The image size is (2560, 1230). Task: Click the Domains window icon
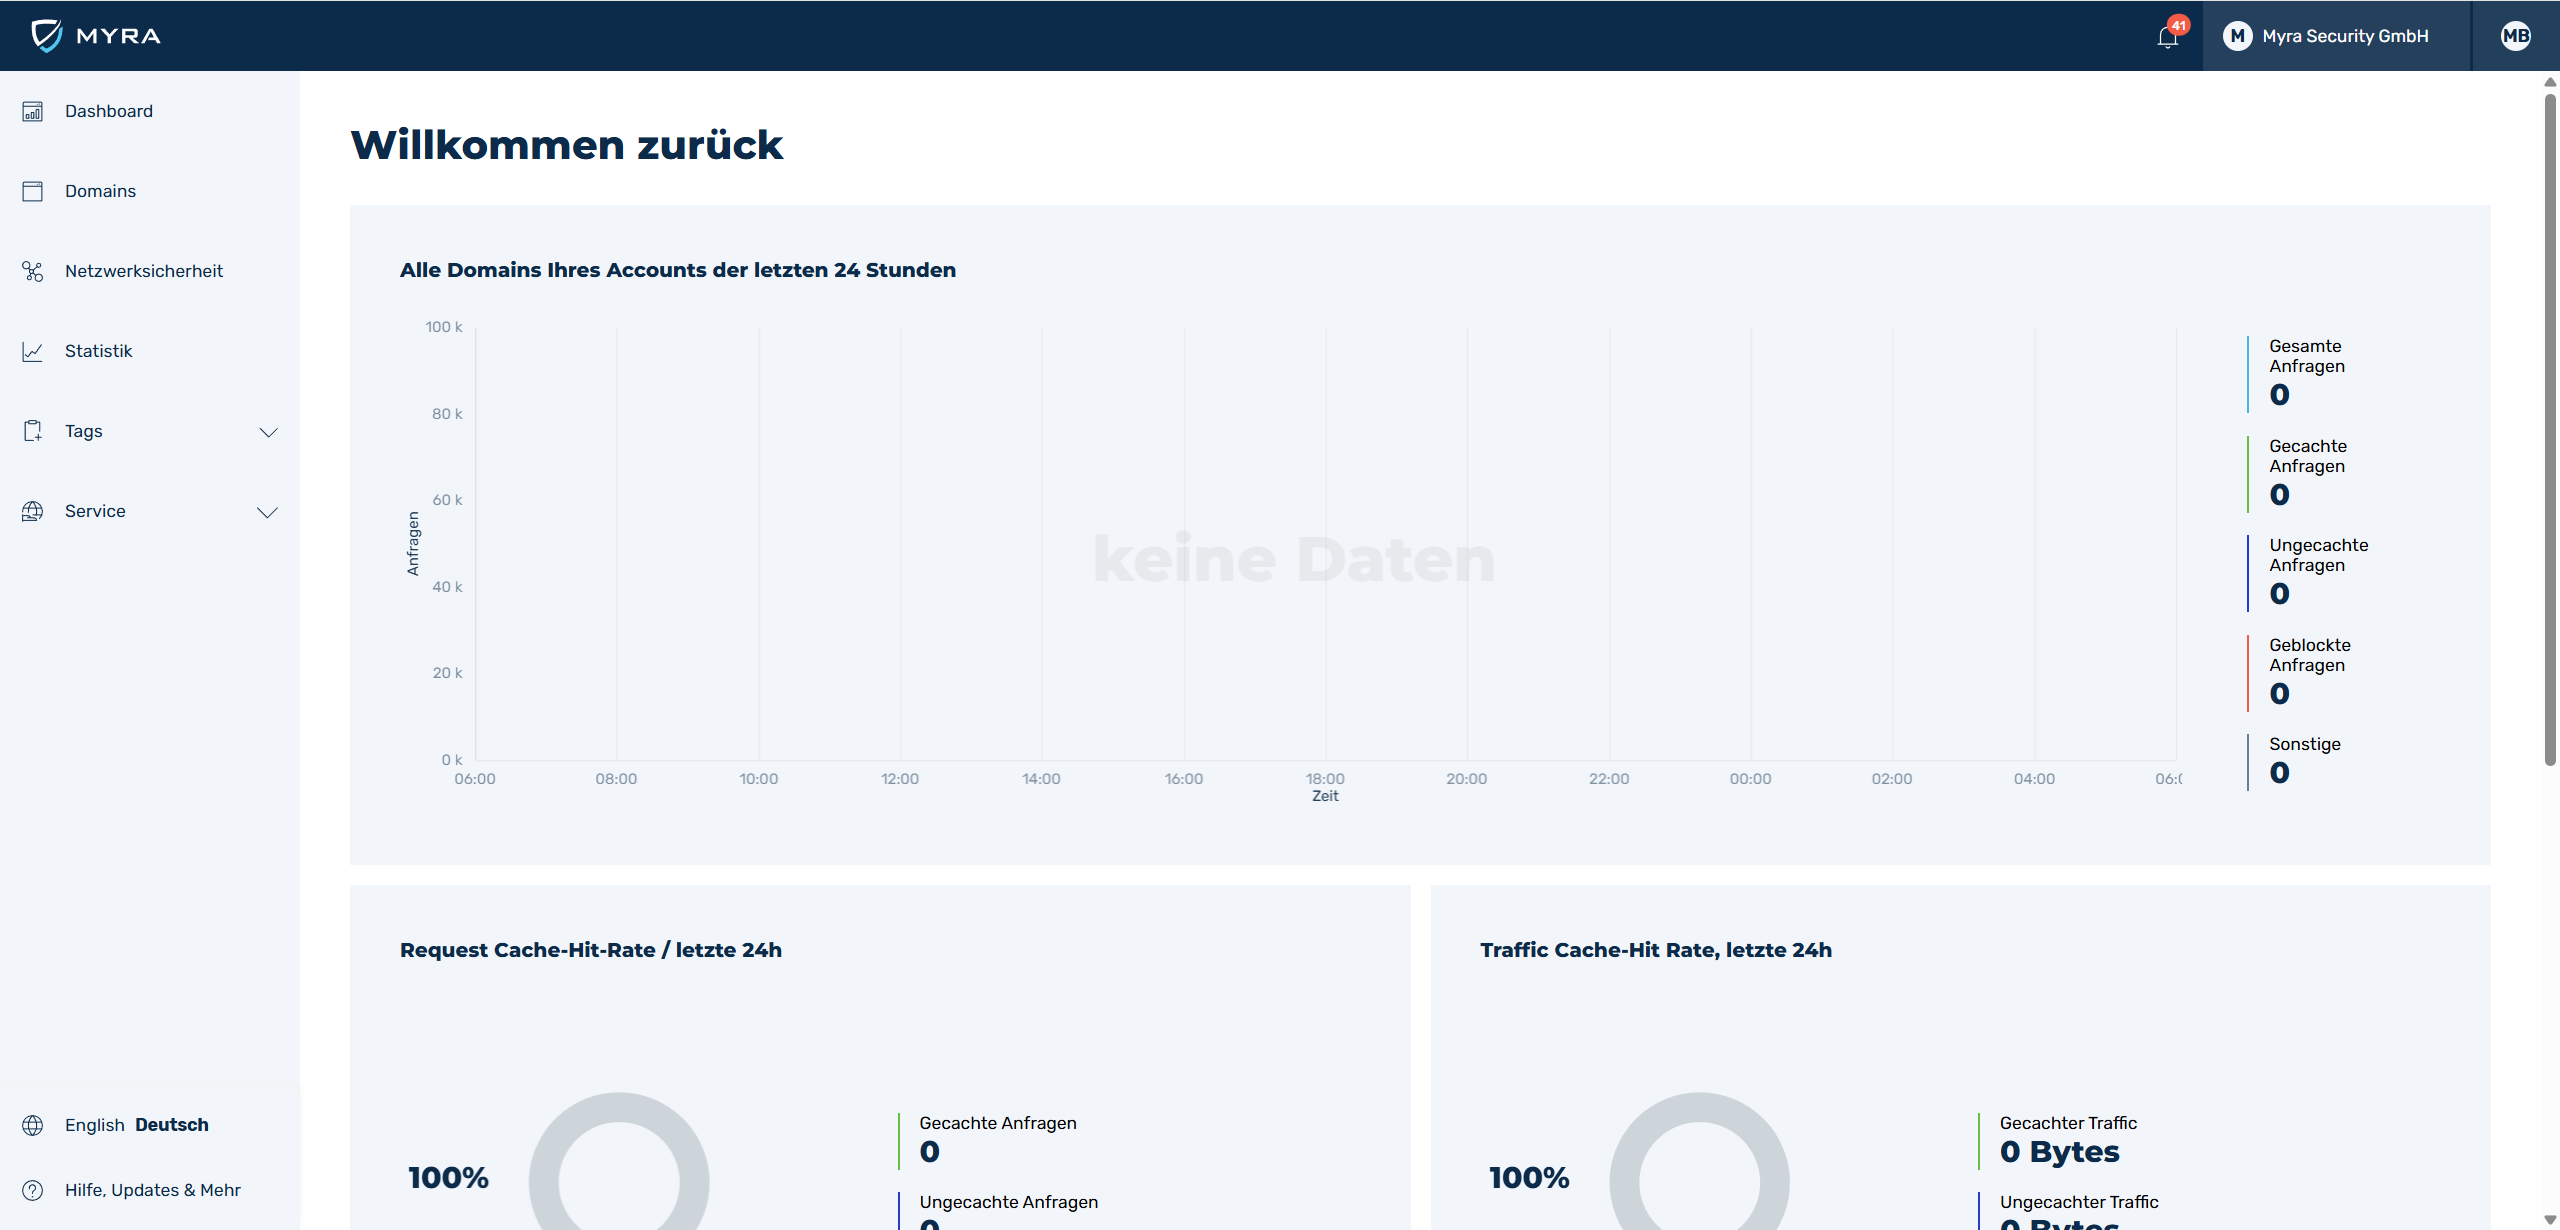pos(33,191)
